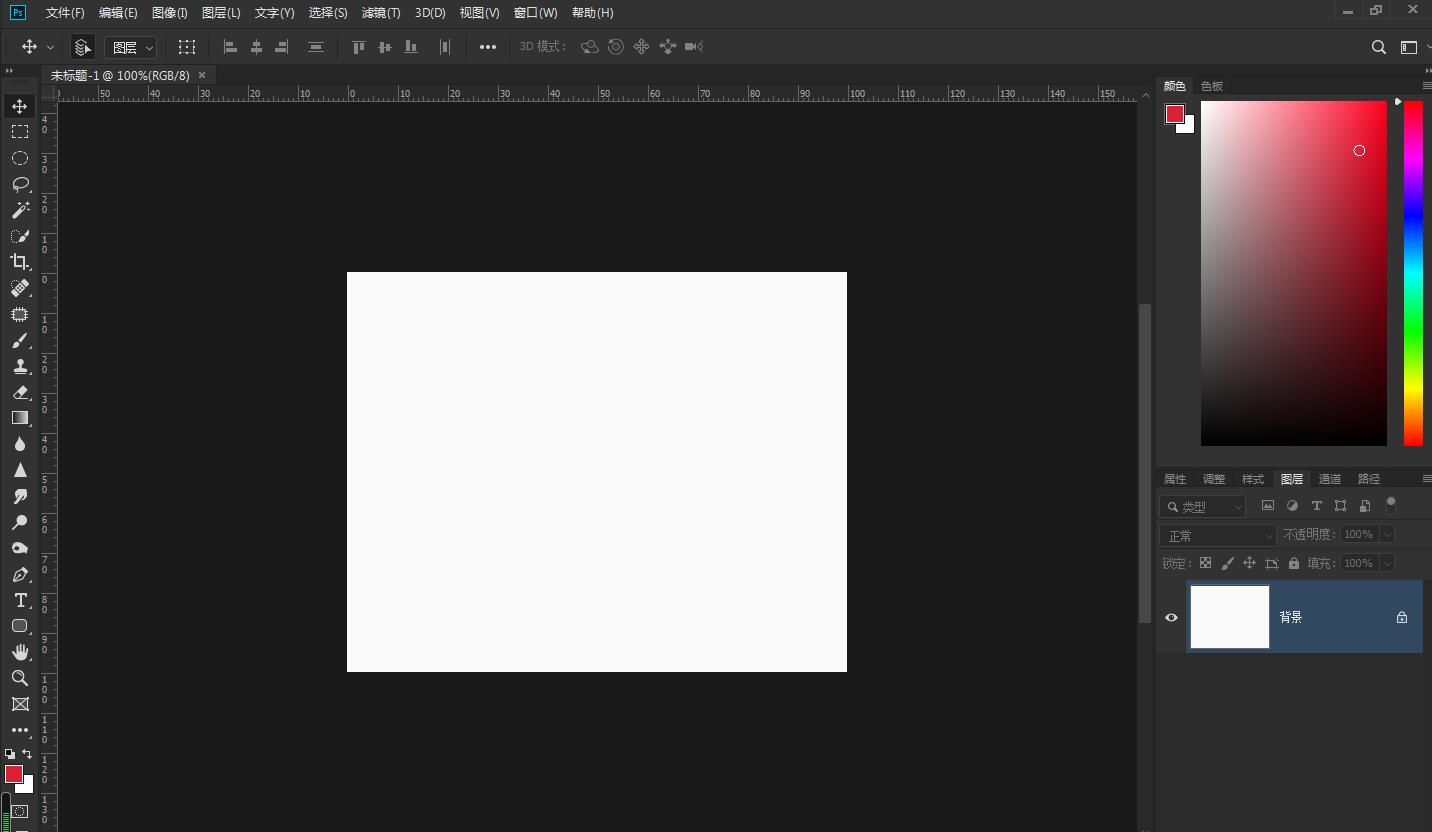Image resolution: width=1432 pixels, height=832 pixels.
Task: Select the Crop tool
Action: 20,262
